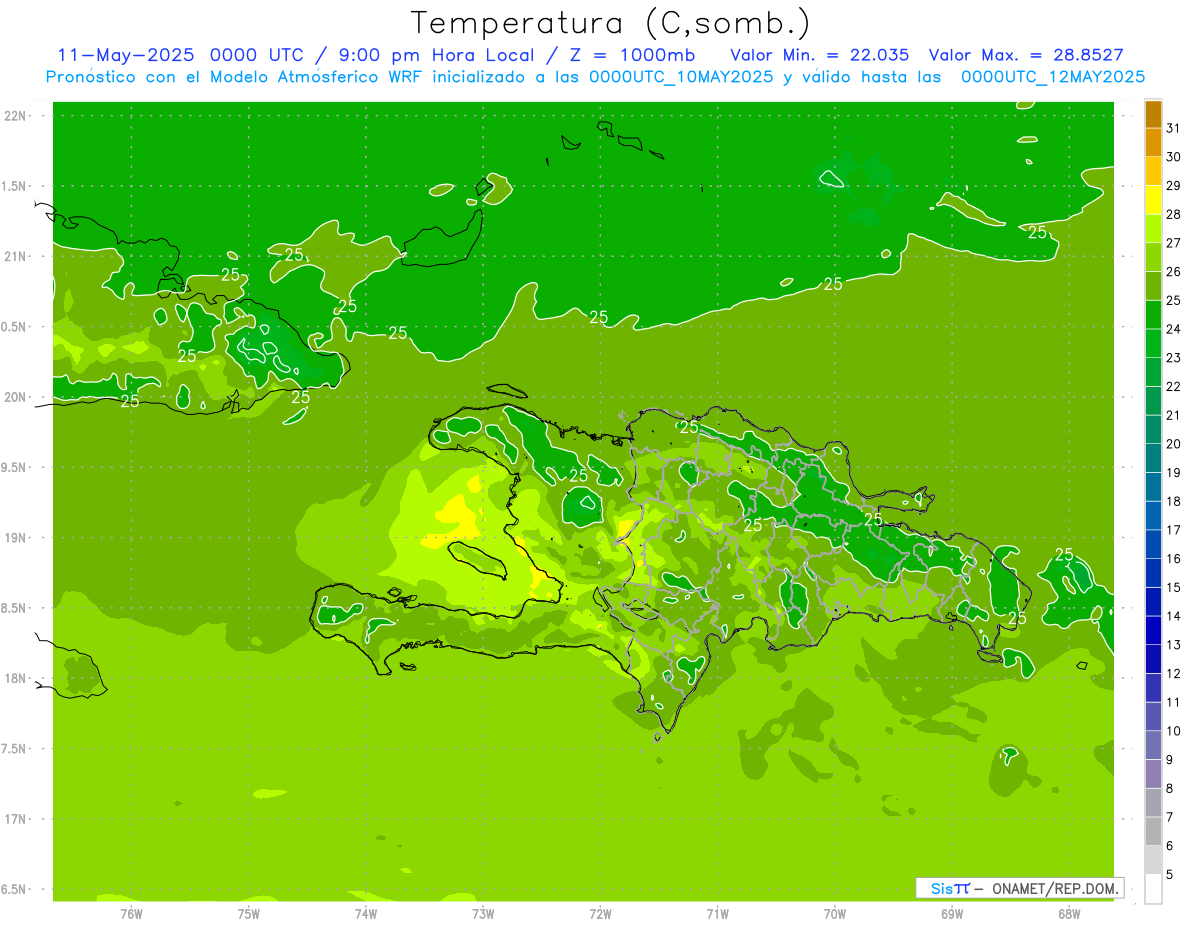The height and width of the screenshot is (927, 1200).
Task: Click the purple color band between 9 and 10
Action: tap(1153, 745)
